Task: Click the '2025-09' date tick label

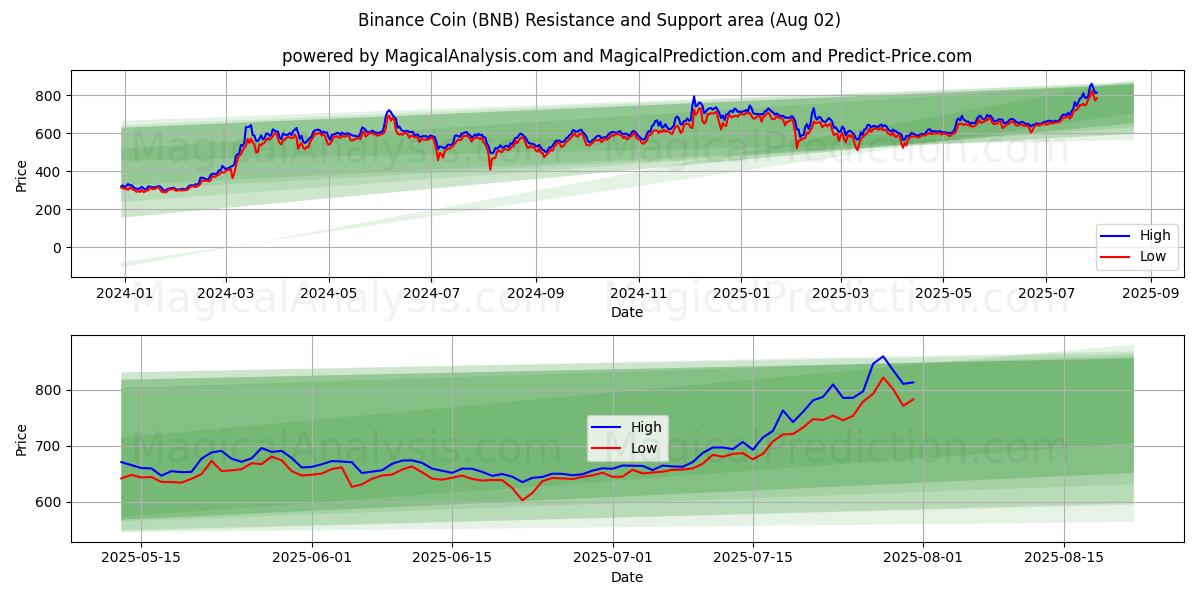Action: pos(1150,295)
